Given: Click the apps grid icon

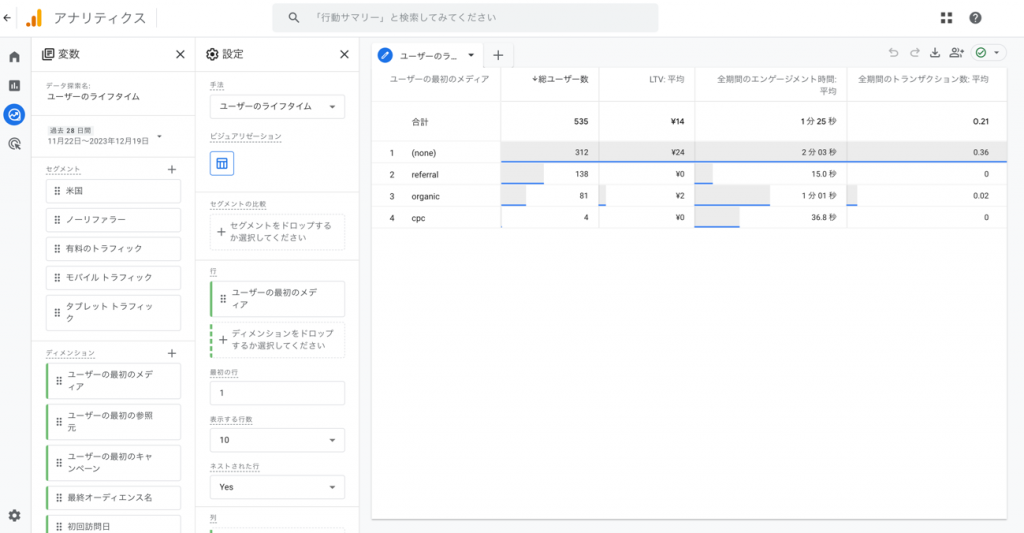Looking at the screenshot, I should [946, 18].
